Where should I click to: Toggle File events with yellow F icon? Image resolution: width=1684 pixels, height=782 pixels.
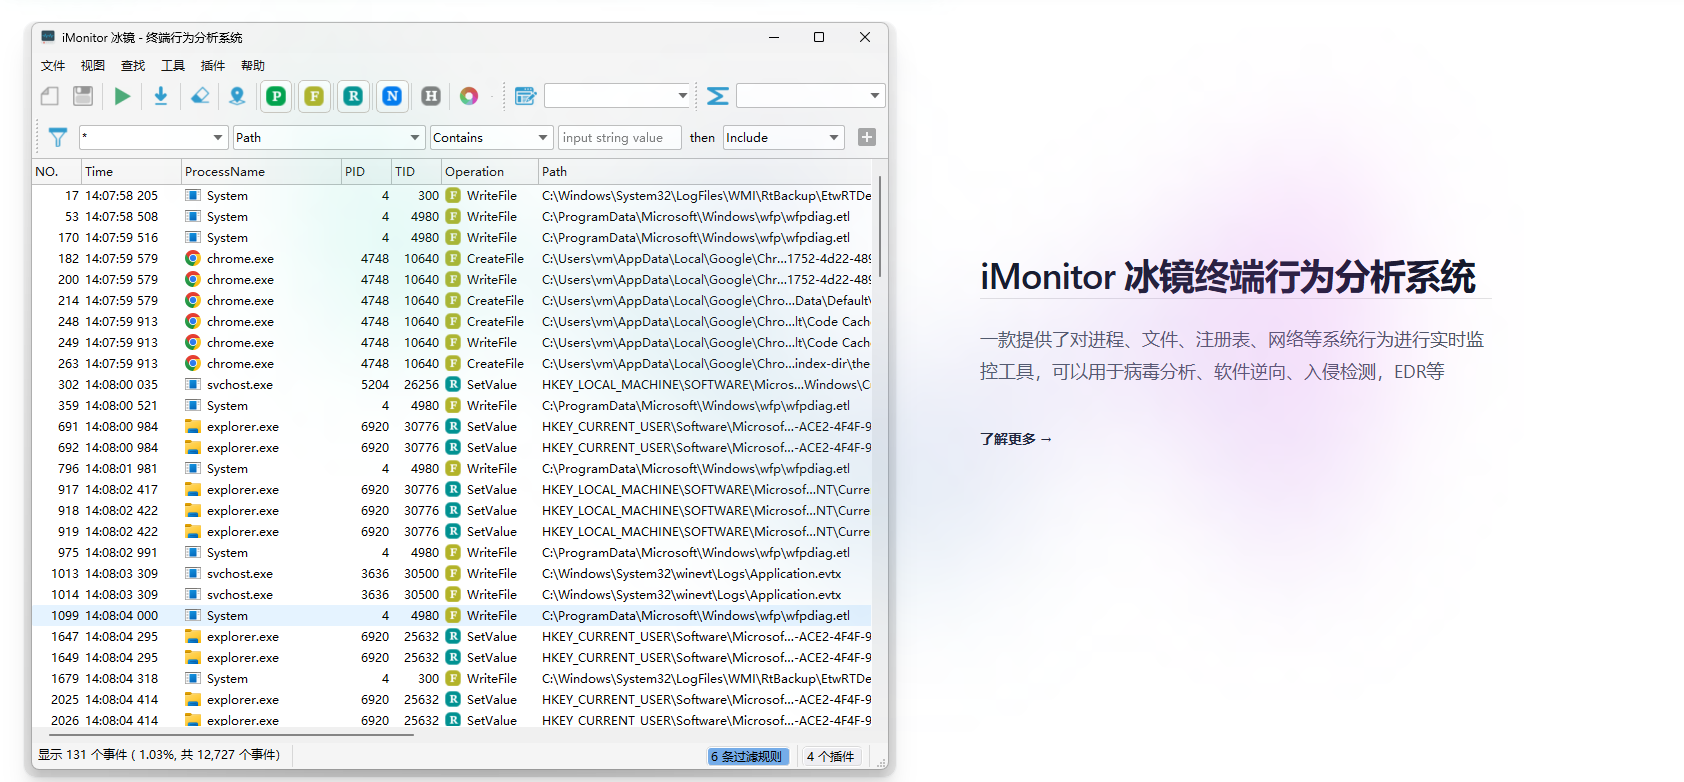pos(314,96)
